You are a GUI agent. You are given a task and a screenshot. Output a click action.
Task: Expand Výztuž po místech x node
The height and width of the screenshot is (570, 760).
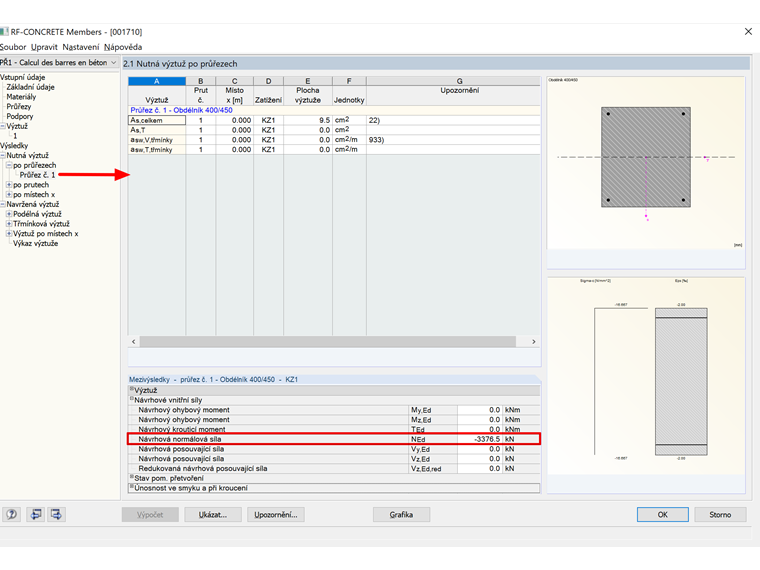tap(9, 233)
